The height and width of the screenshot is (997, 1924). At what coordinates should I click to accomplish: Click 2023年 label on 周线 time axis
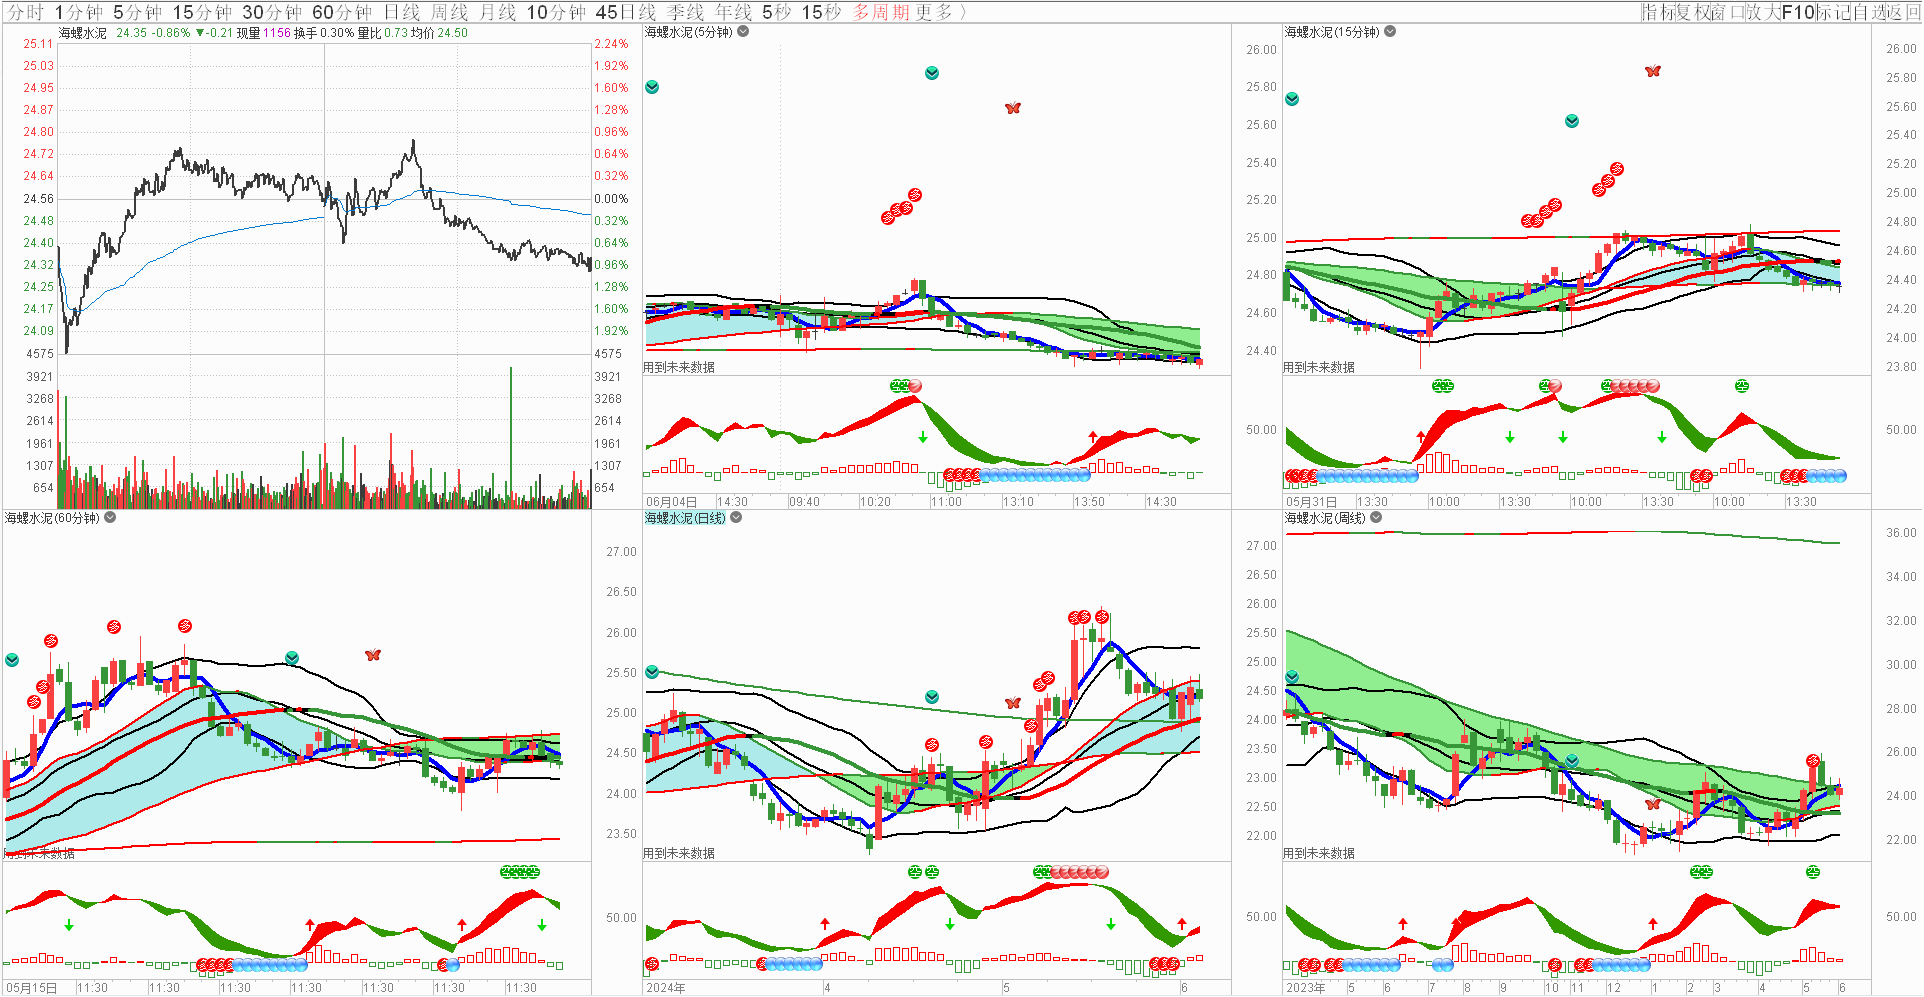pyautogui.click(x=1306, y=988)
